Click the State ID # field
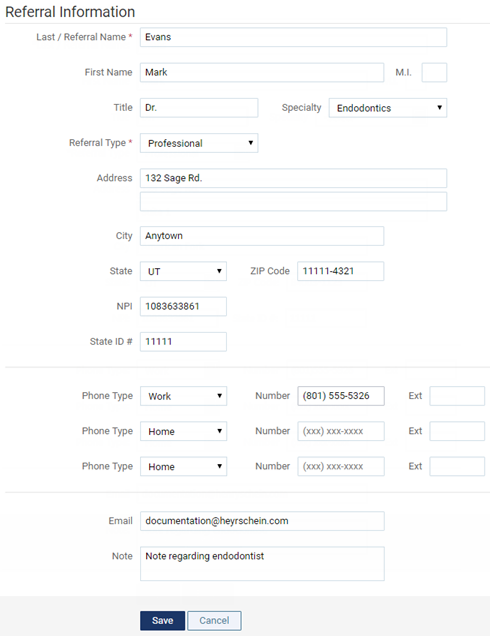 point(183,342)
